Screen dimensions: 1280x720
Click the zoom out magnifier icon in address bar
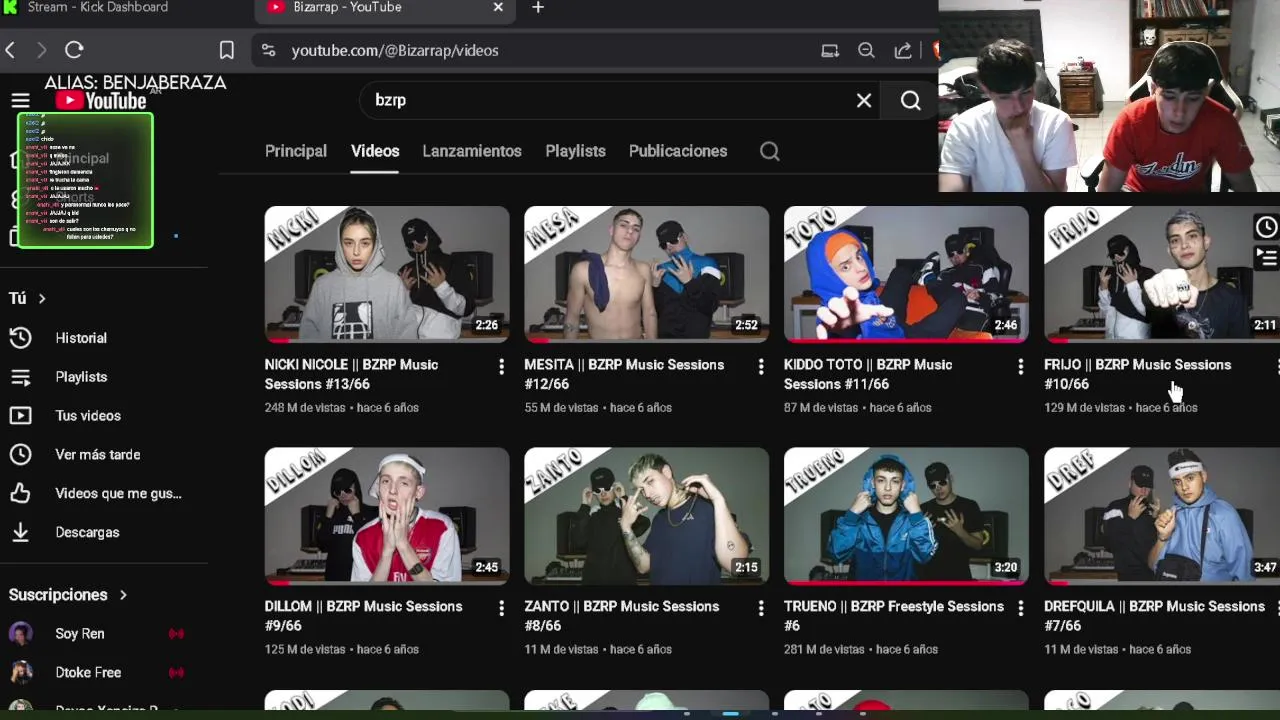click(866, 50)
